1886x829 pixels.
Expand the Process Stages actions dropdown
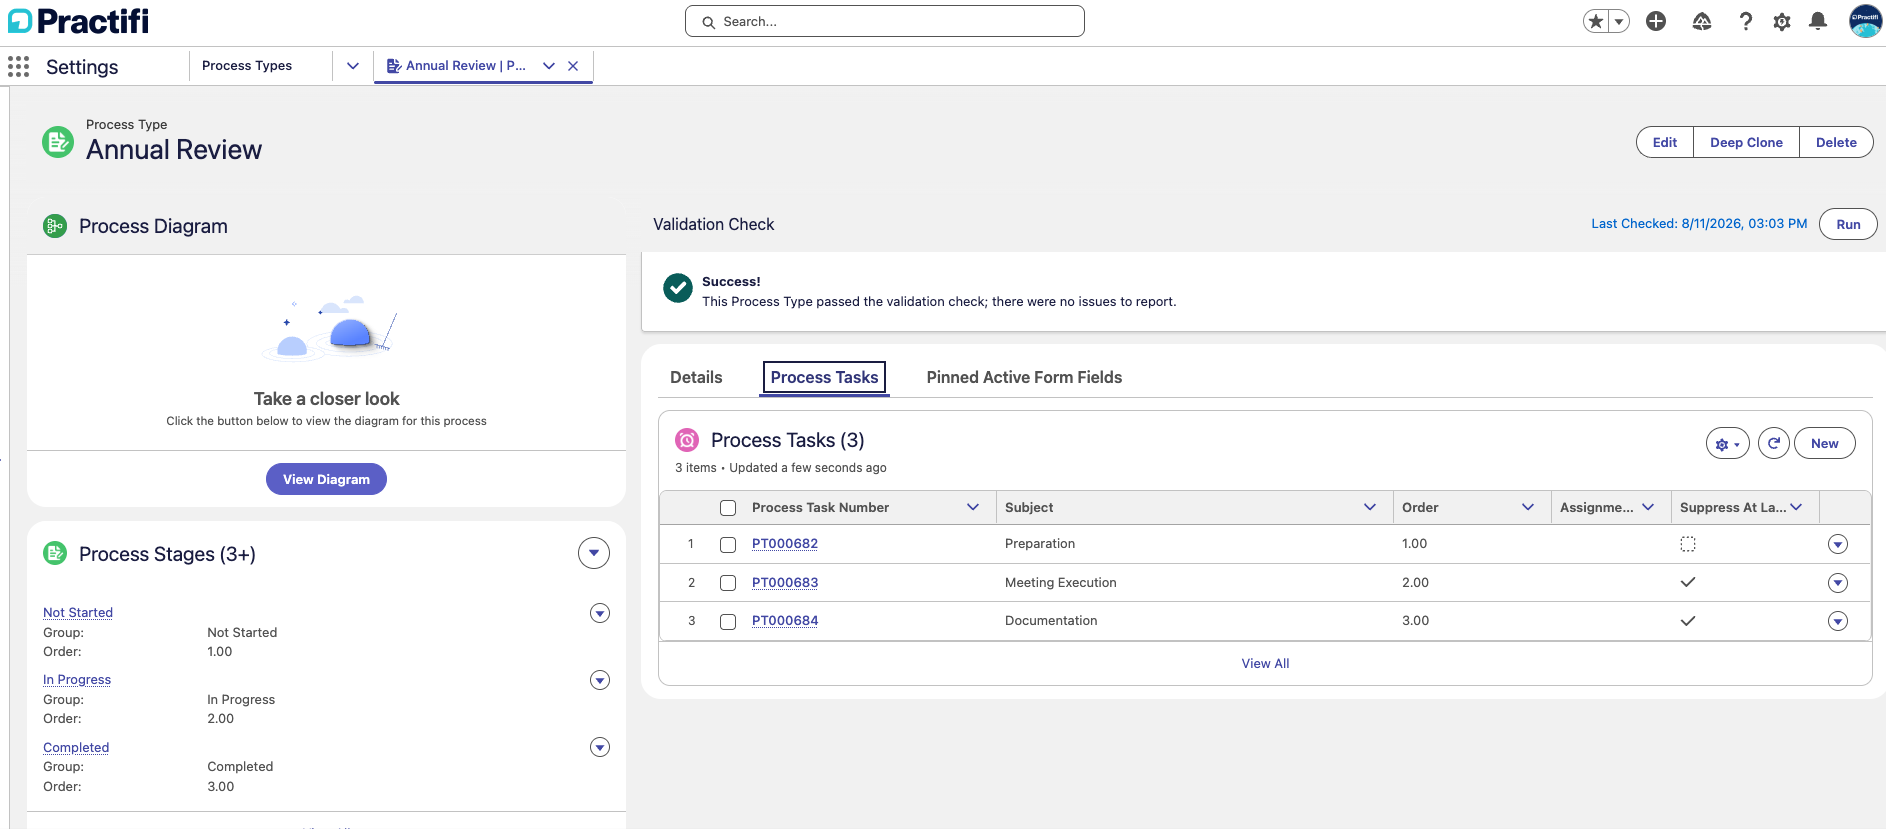[x=594, y=553]
